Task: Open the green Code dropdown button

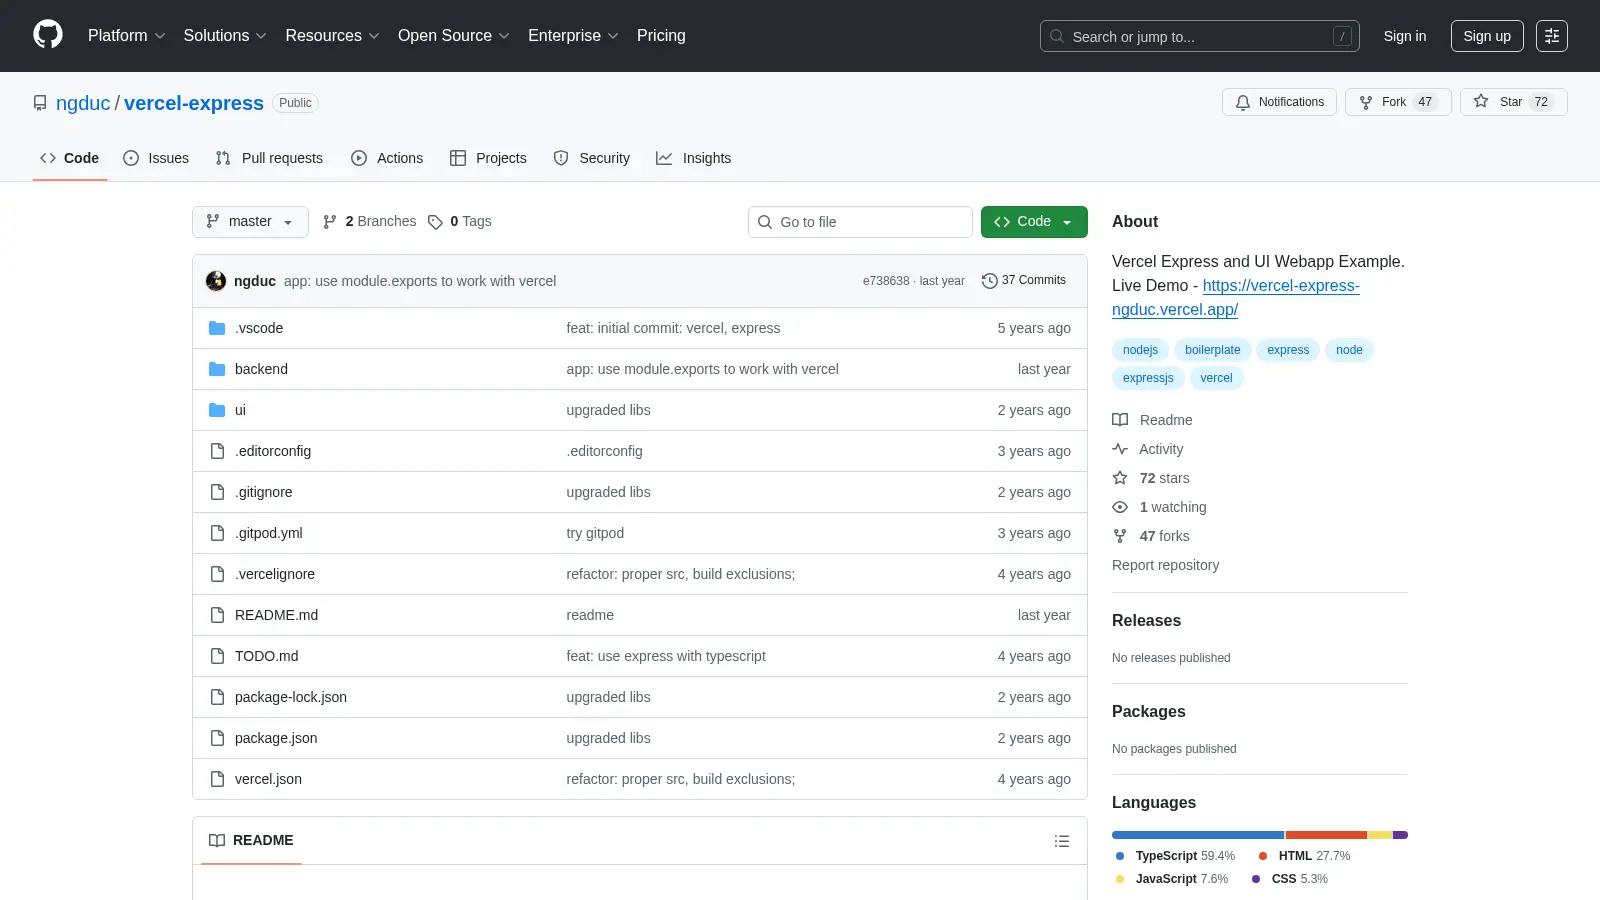Action: click(1034, 222)
